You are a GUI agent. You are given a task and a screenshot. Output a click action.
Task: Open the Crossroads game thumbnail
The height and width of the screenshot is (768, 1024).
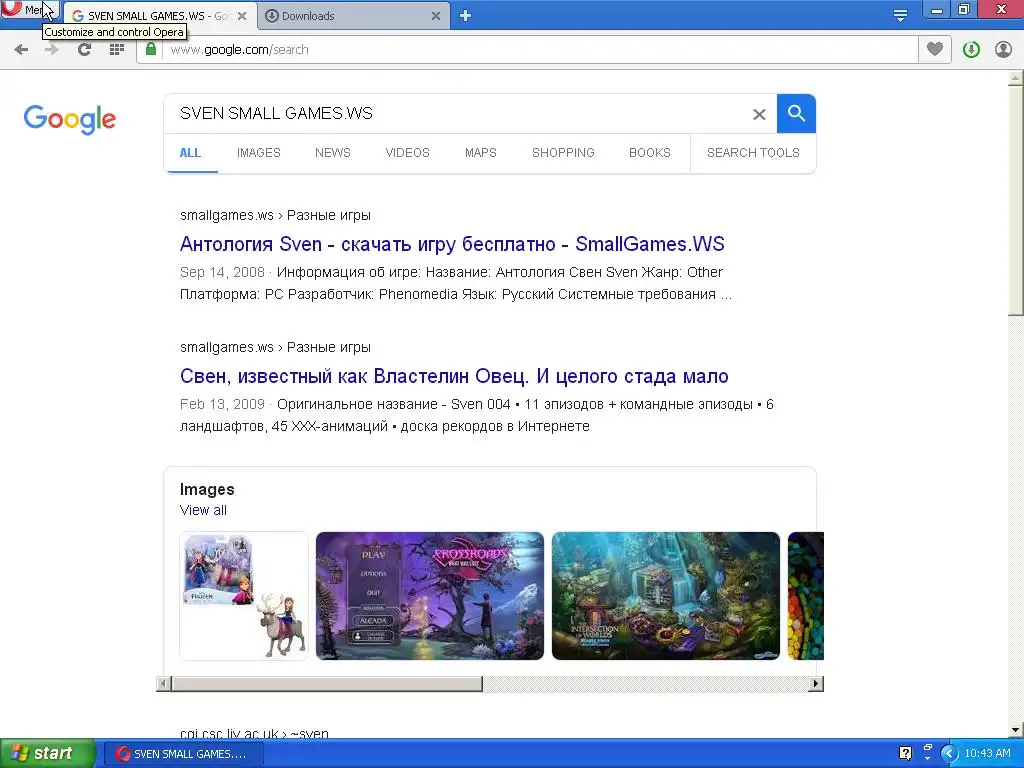[430, 596]
